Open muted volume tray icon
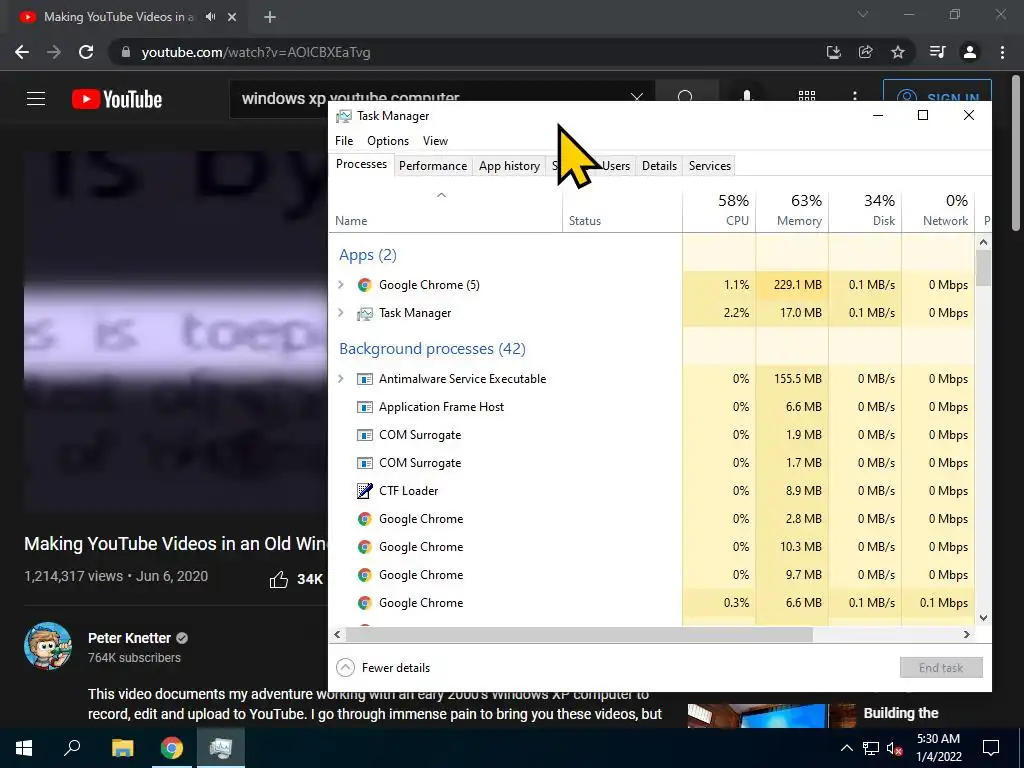The width and height of the screenshot is (1024, 768). pos(895,748)
